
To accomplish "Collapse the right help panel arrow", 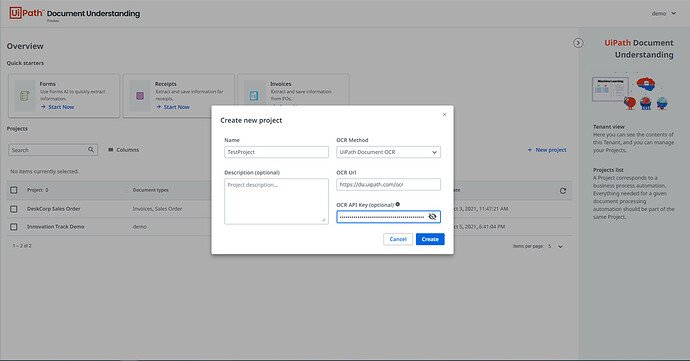I will pyautogui.click(x=578, y=43).
